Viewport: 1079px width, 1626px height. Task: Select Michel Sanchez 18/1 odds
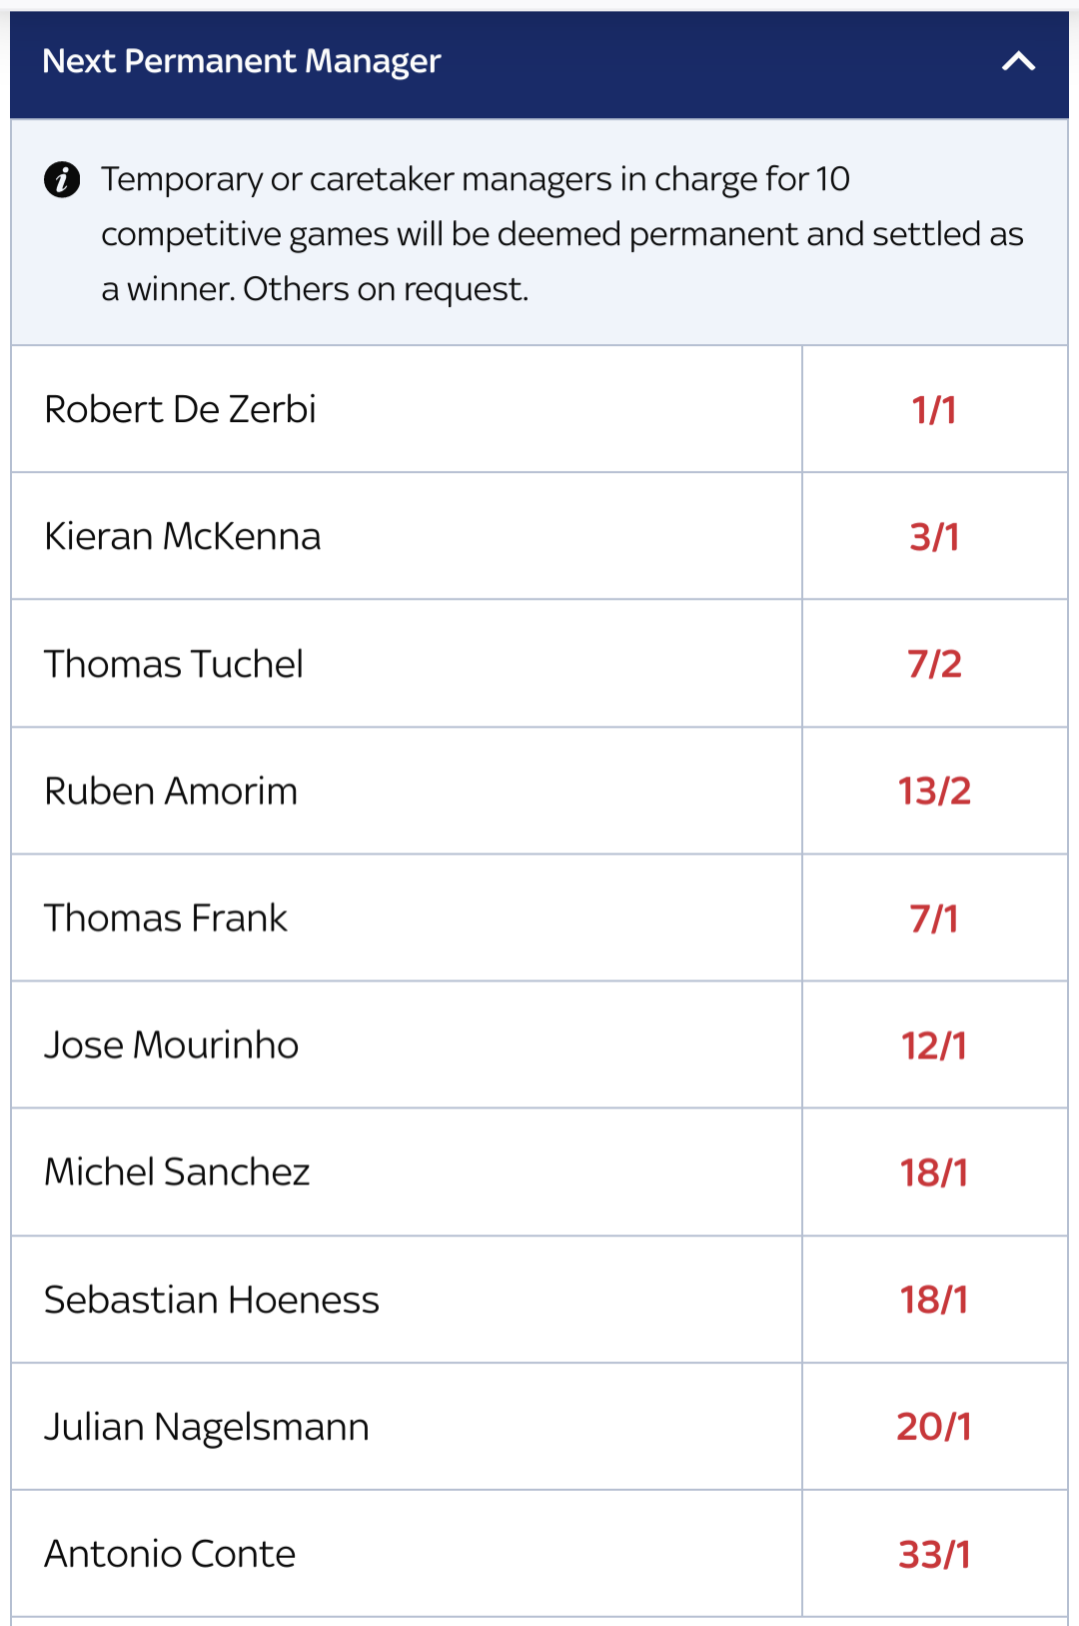[x=934, y=1172]
